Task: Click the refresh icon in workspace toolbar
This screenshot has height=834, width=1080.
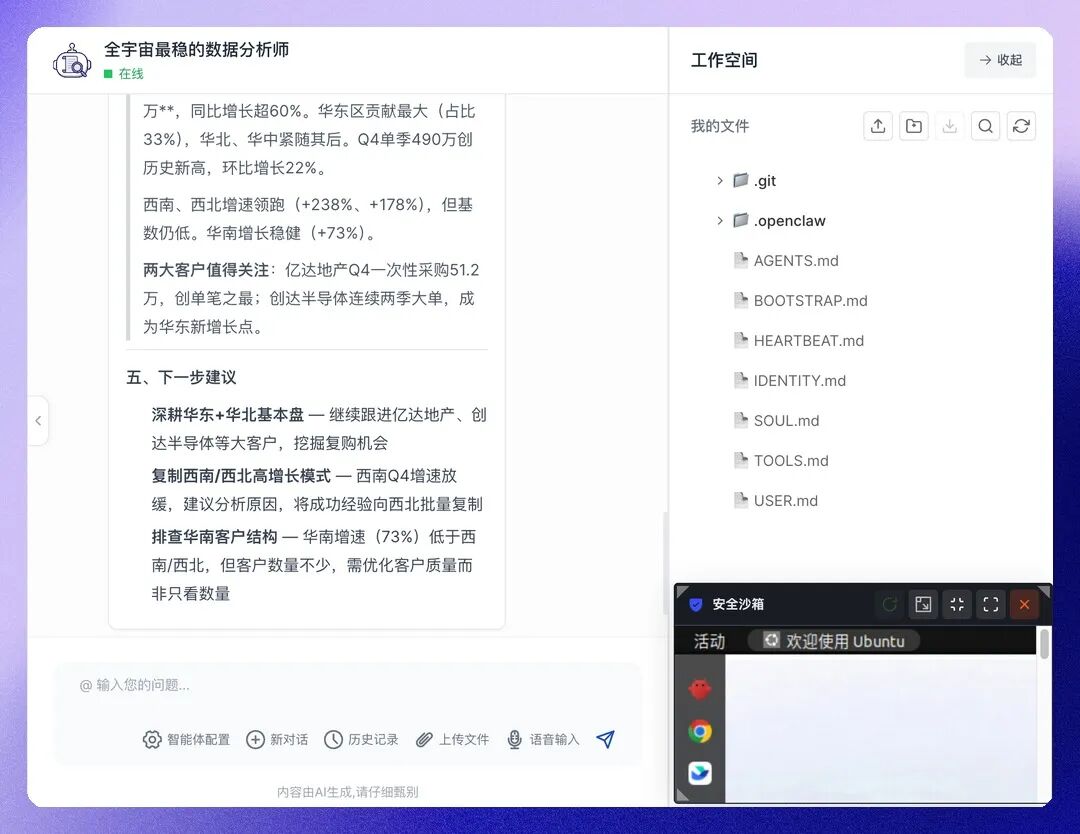Action: pos(1021,126)
